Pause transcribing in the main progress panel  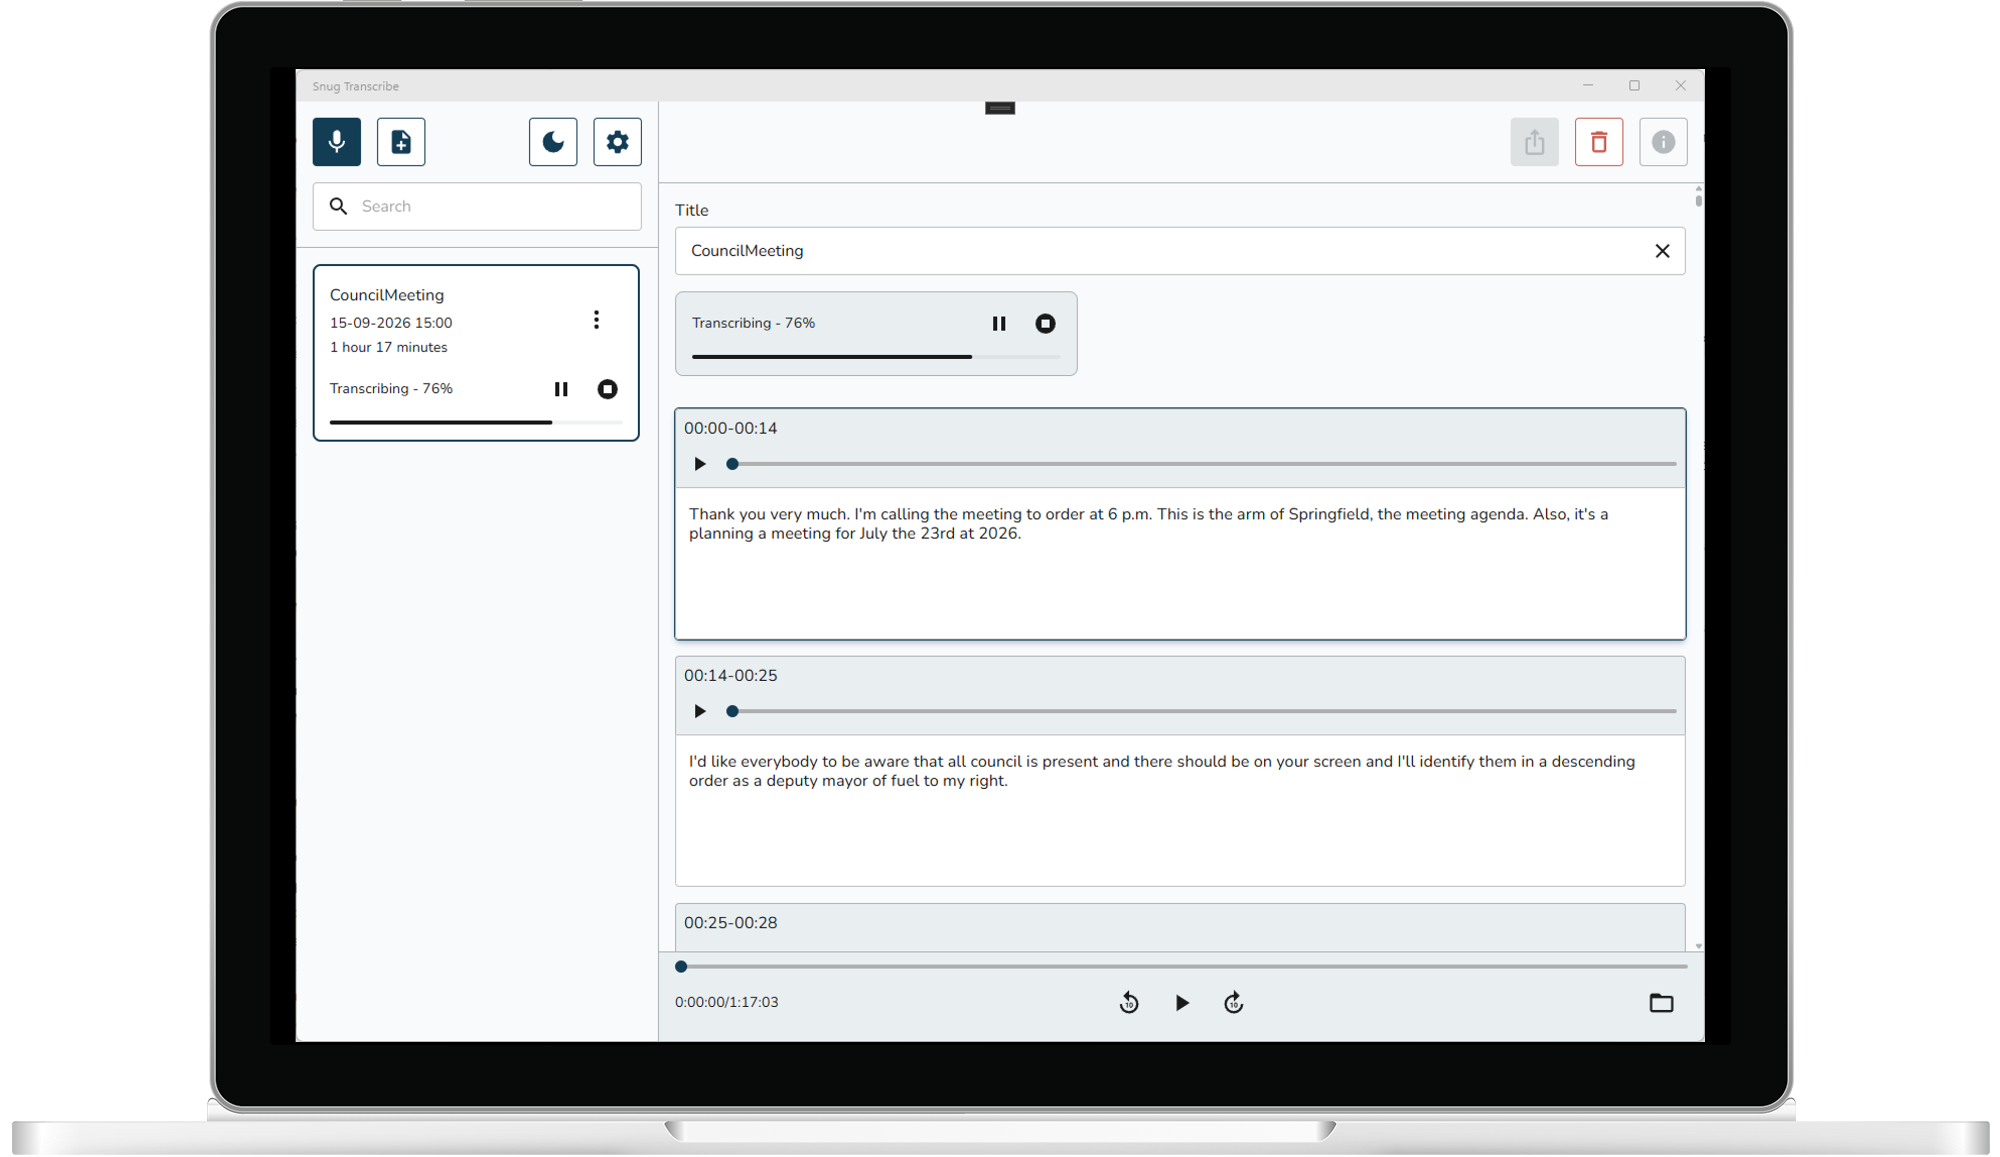click(999, 323)
